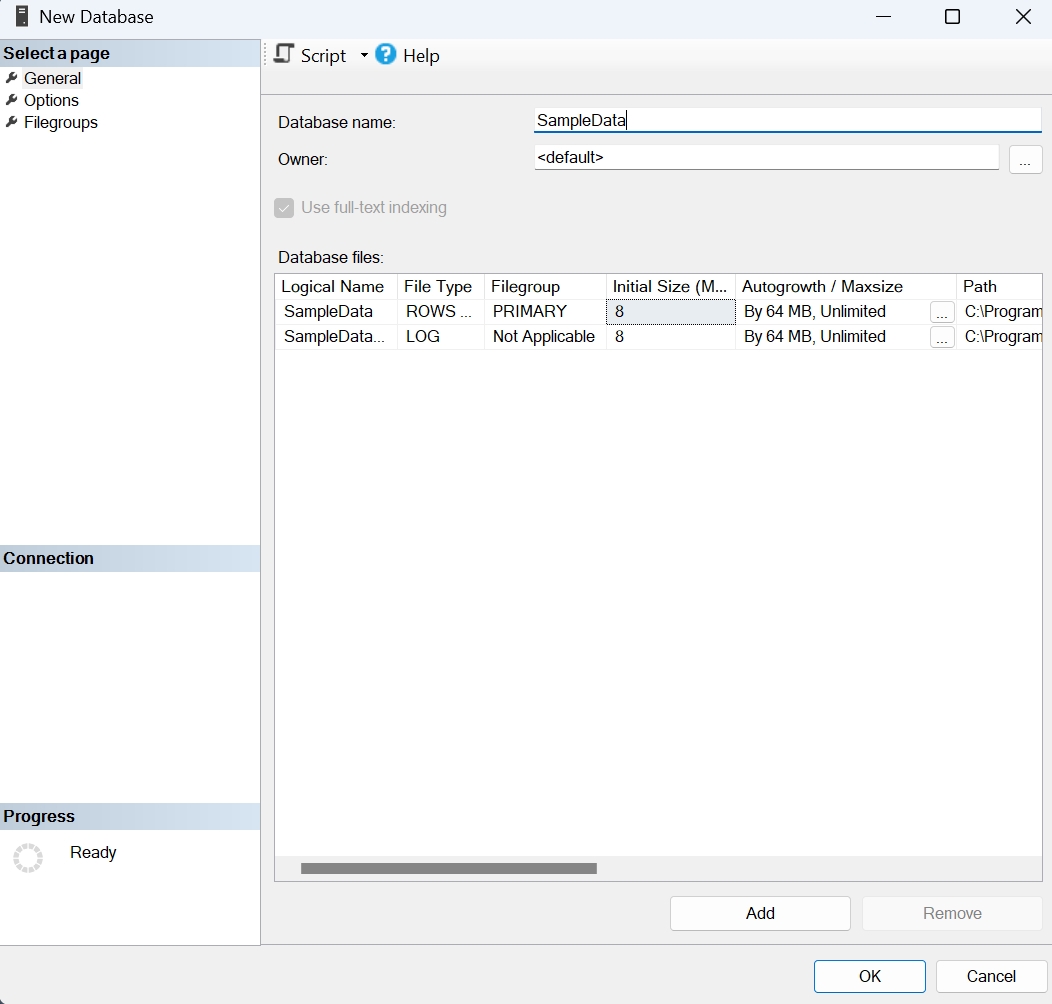Image resolution: width=1052 pixels, height=1004 pixels.
Task: Select the General page wrench icon
Action: click(x=12, y=78)
